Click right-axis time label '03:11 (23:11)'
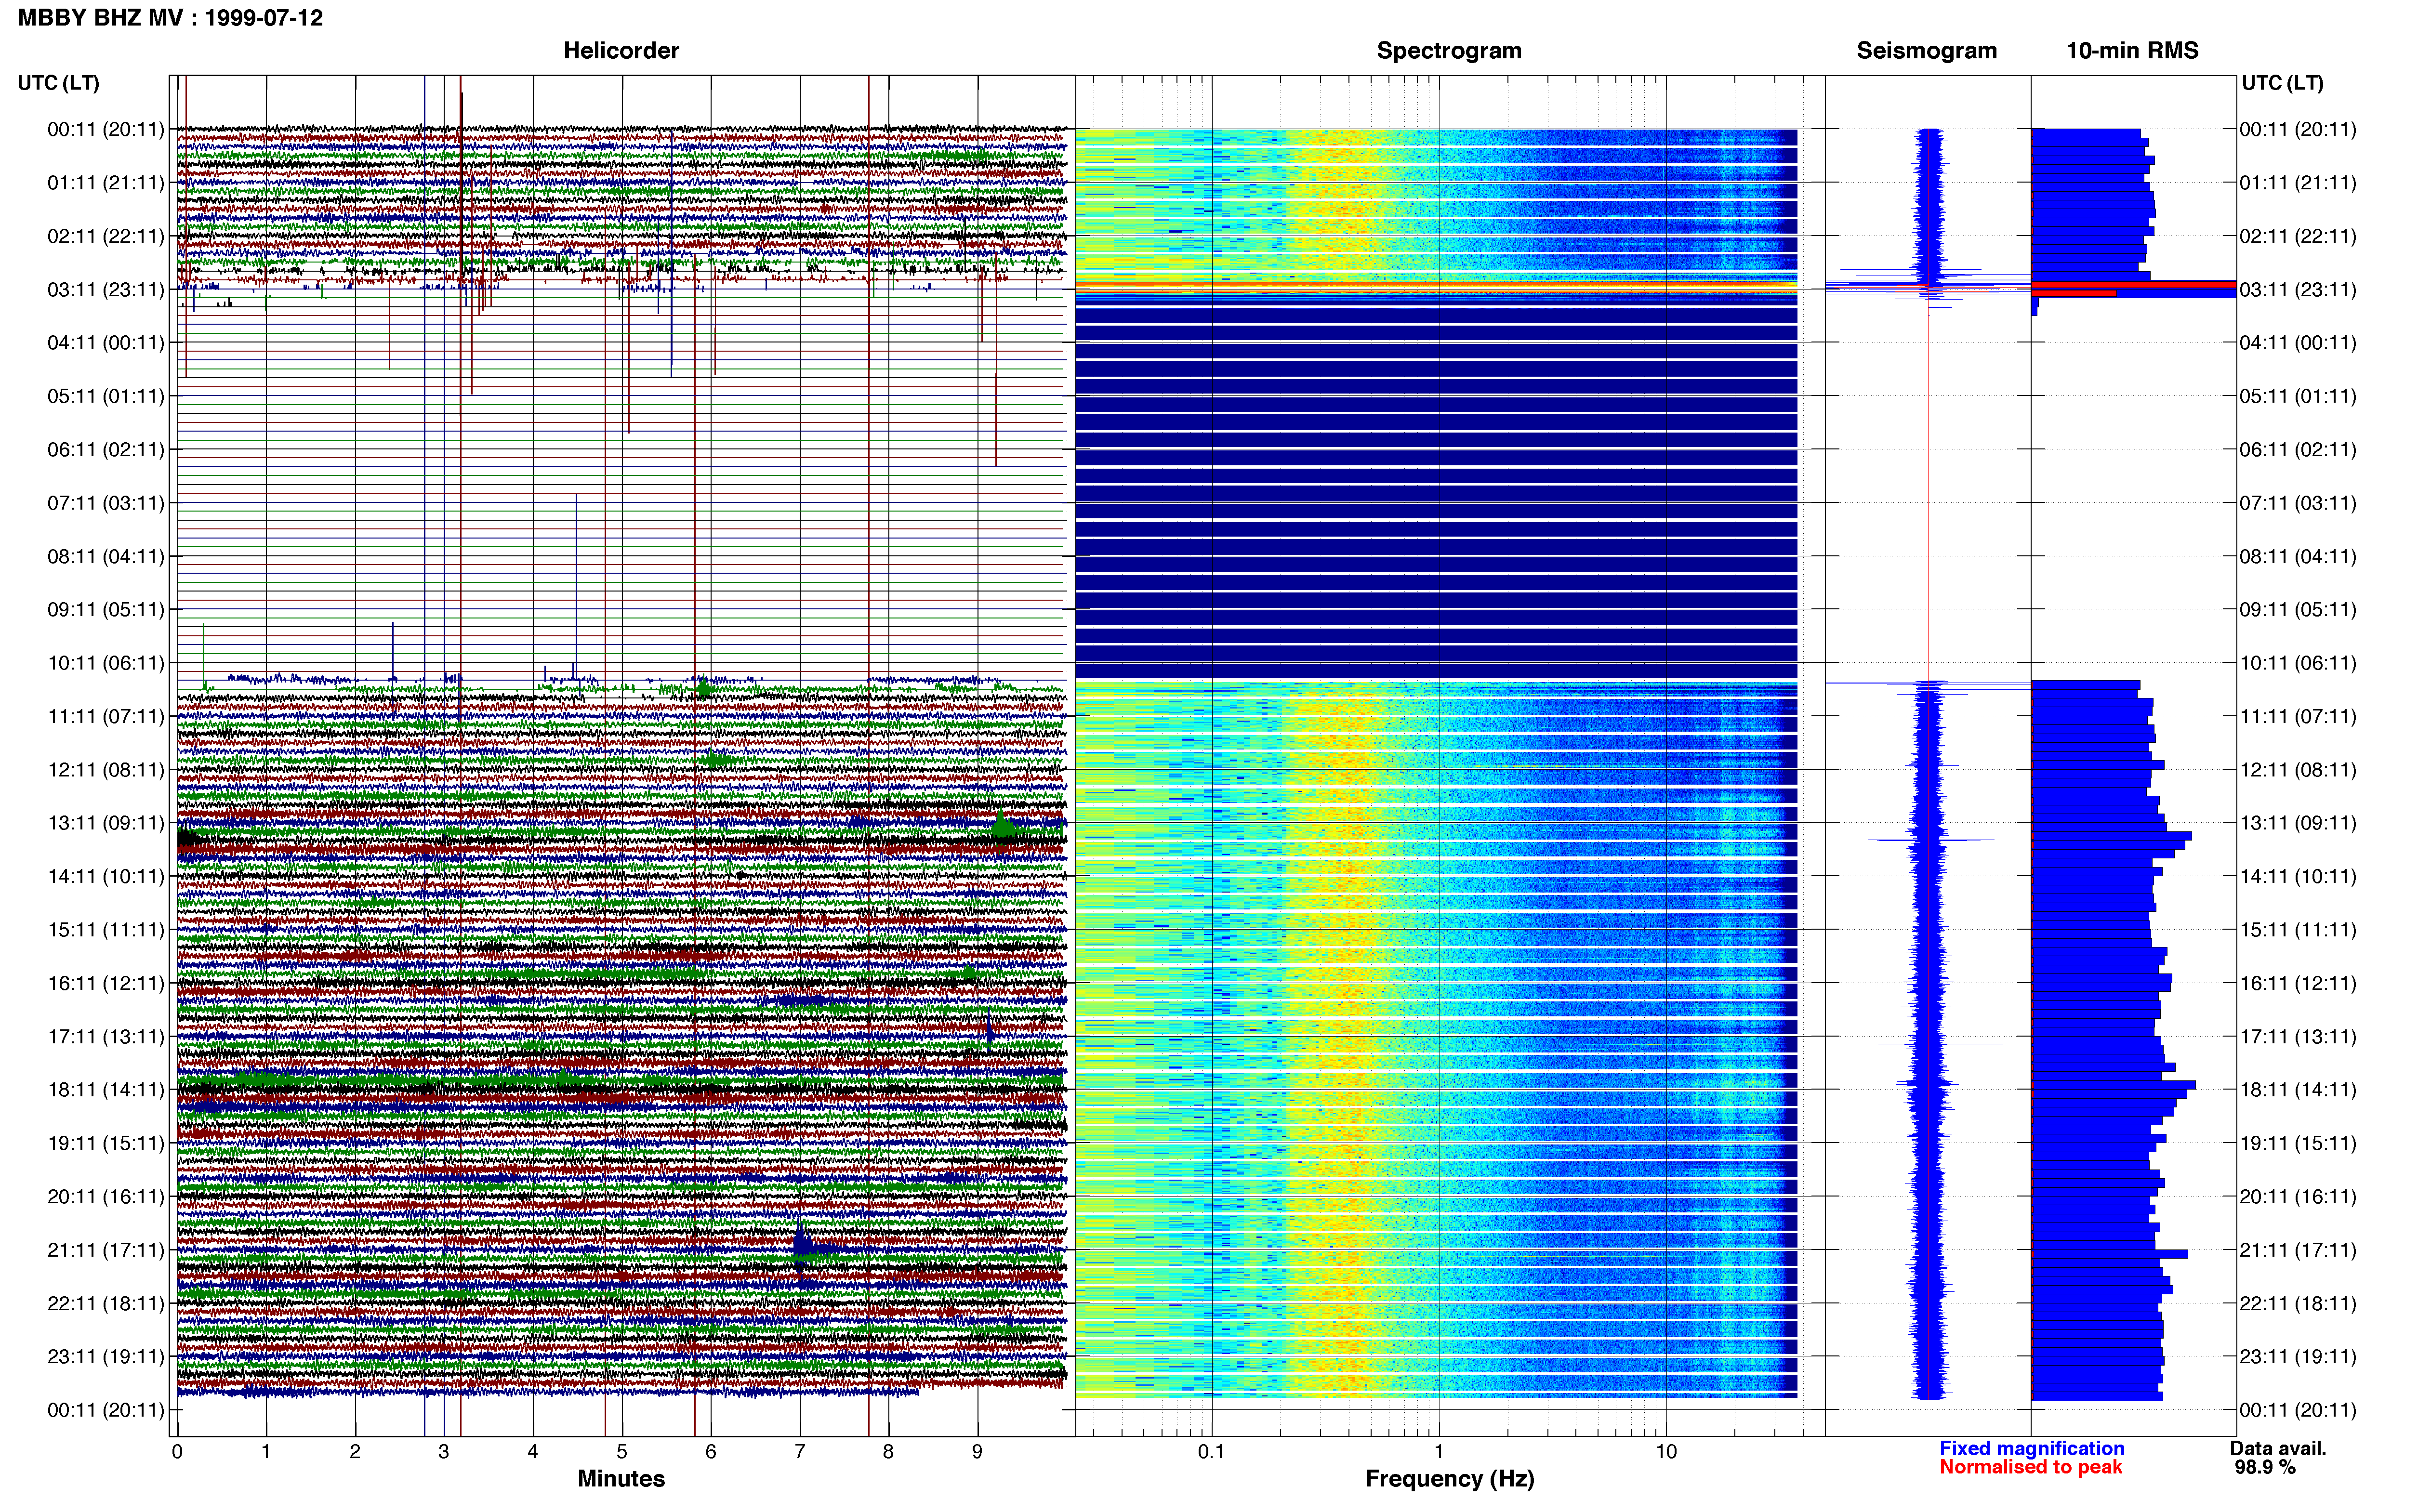The height and width of the screenshot is (1512, 2418). click(x=2298, y=290)
